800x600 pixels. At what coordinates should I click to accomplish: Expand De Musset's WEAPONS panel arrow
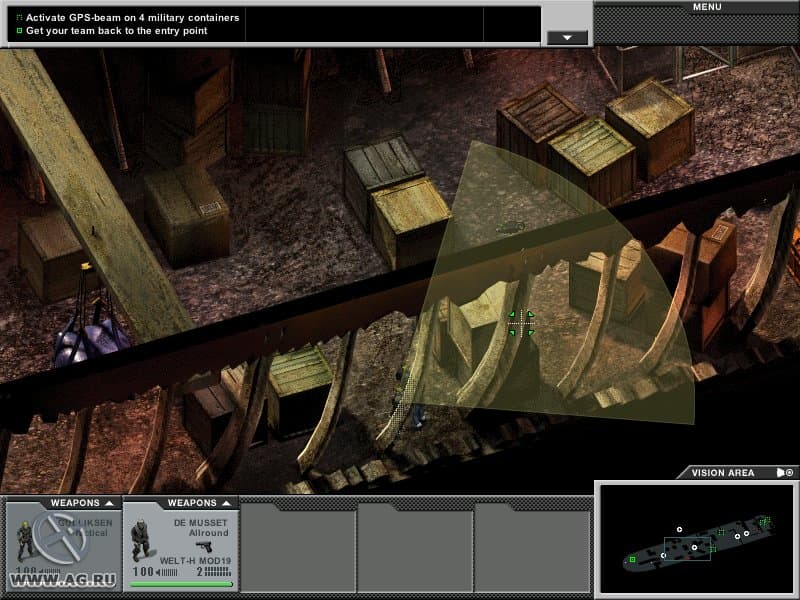click(227, 503)
